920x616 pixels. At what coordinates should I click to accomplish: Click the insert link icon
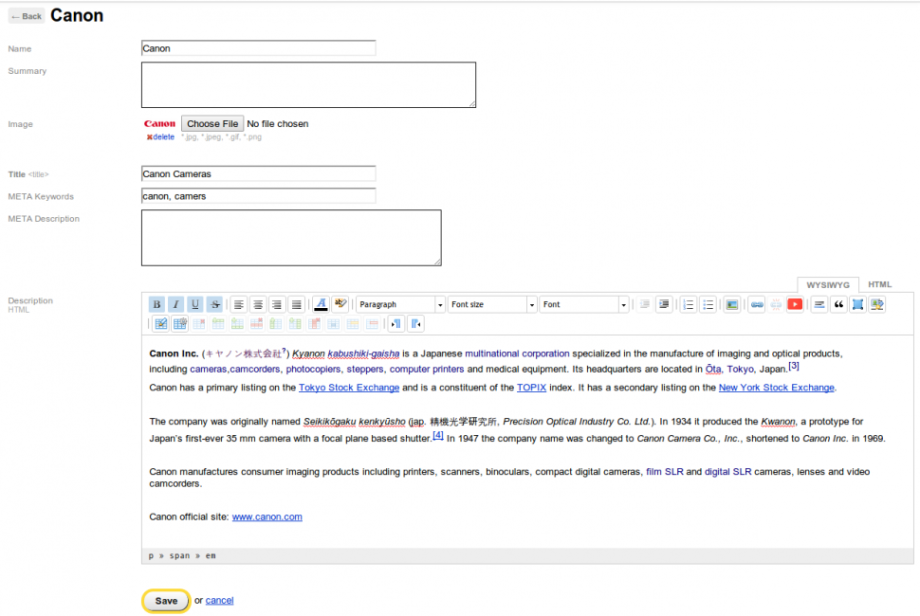tap(757, 304)
